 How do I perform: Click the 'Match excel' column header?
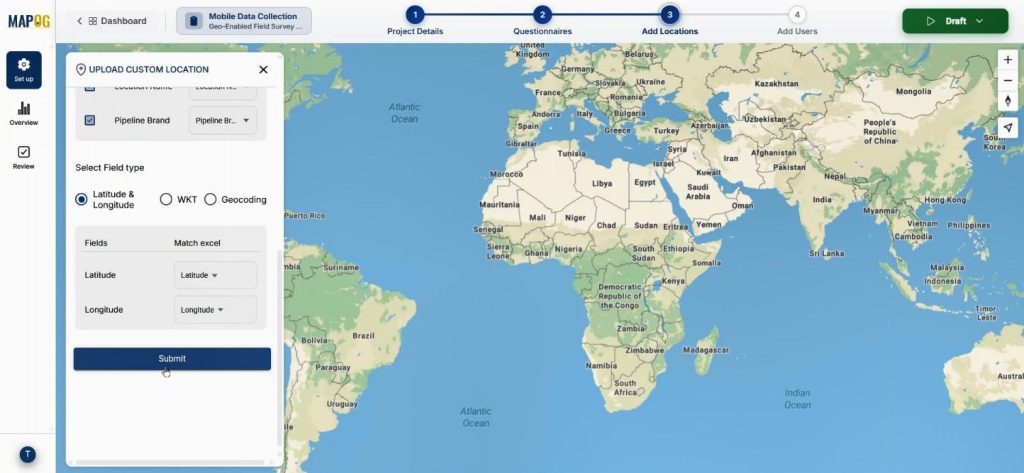197,243
